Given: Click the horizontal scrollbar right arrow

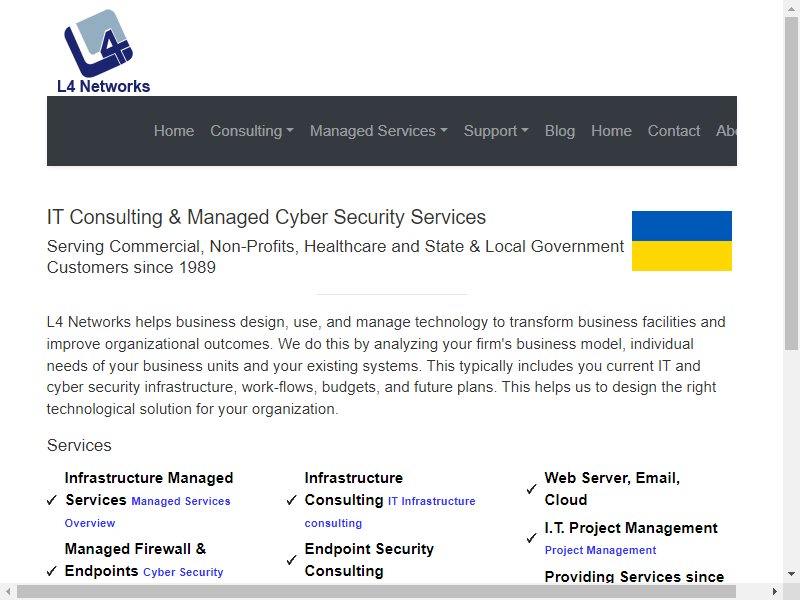Looking at the screenshot, I should pyautogui.click(x=775, y=592).
